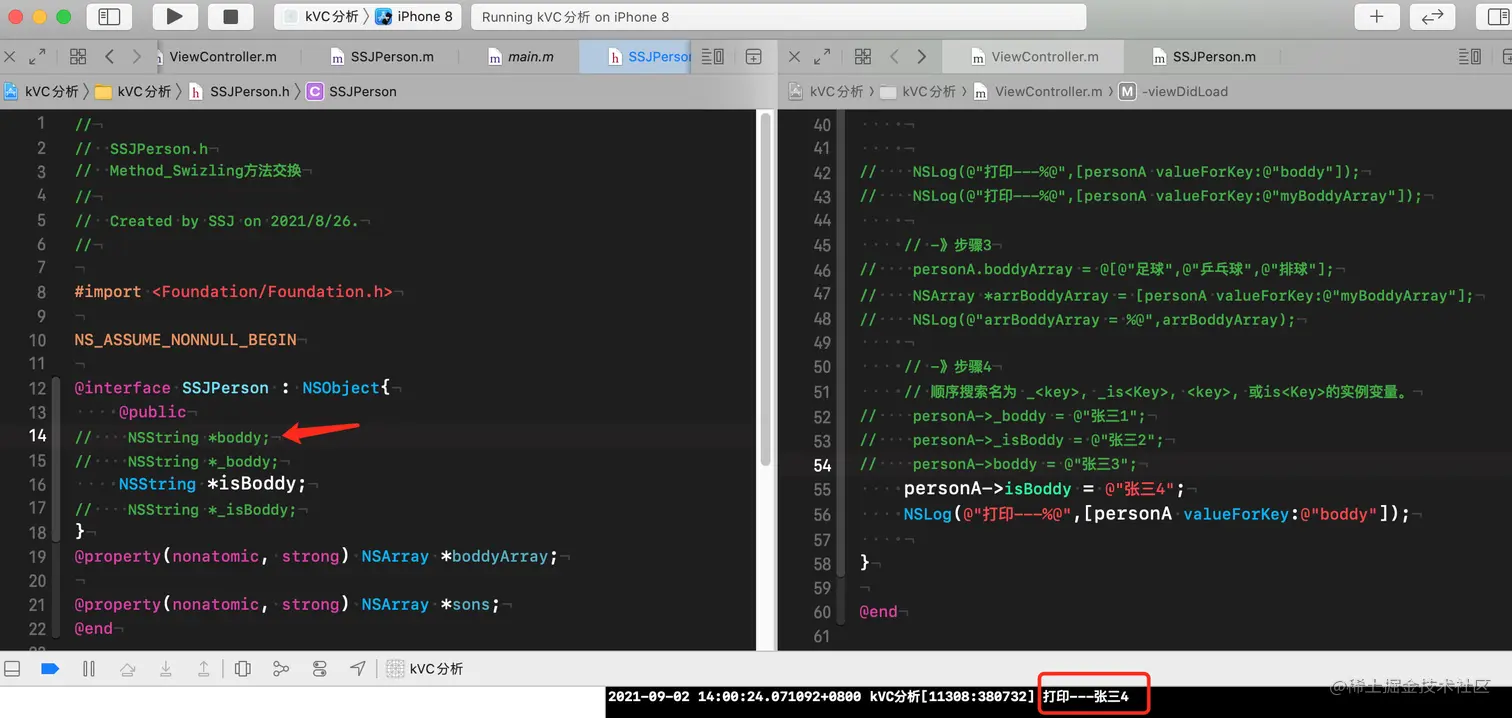
Task: Open -viewDidLoad method menu in jump bar
Action: (1174, 91)
